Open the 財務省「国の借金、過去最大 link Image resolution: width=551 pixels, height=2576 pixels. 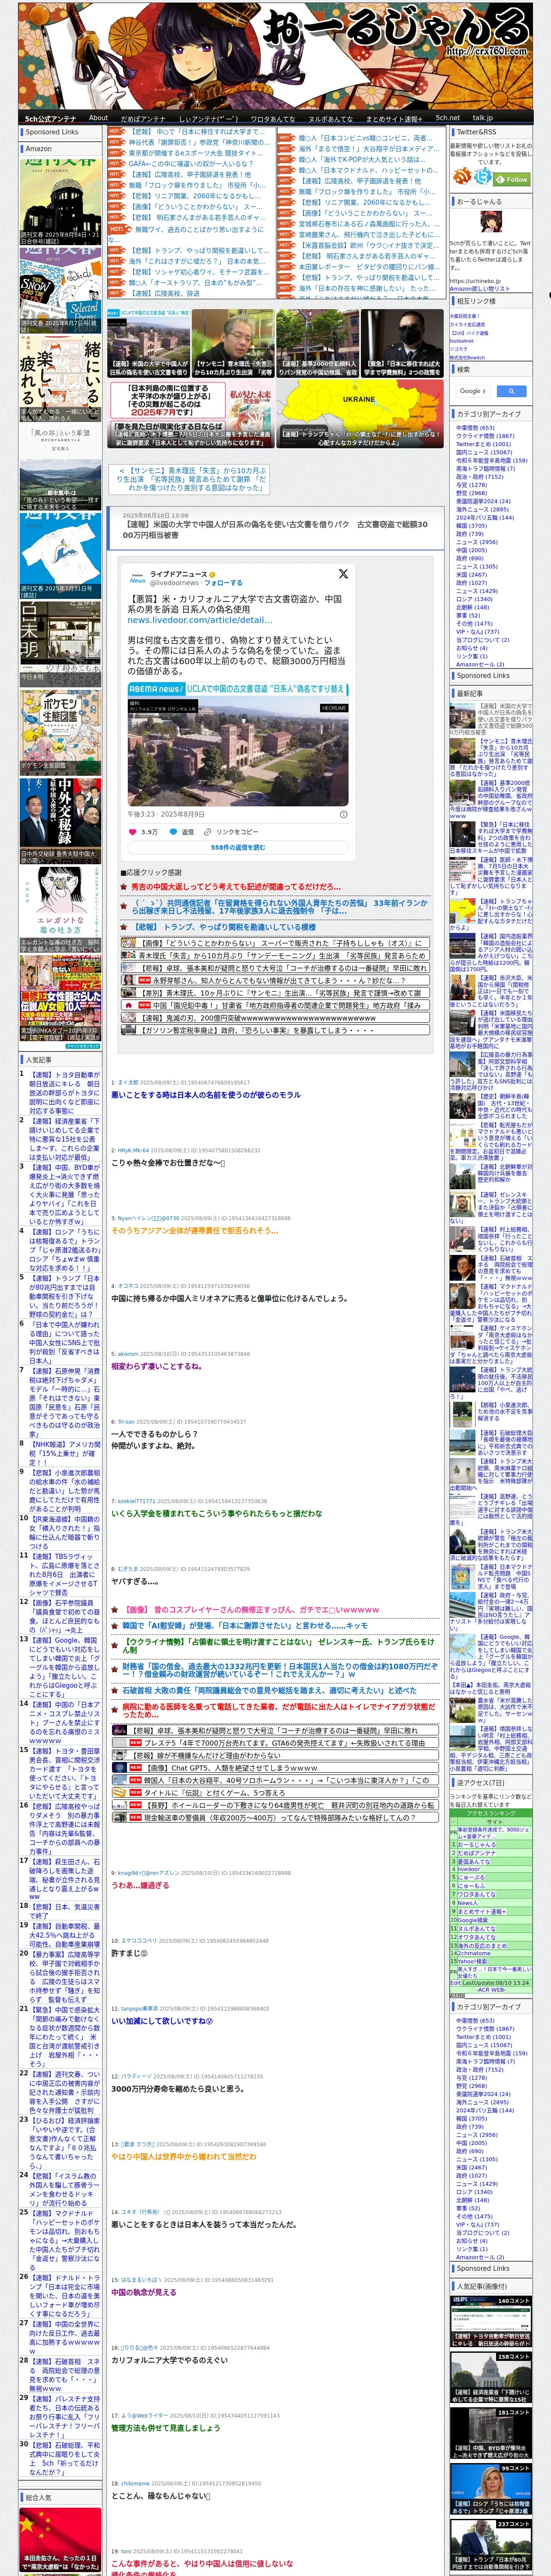coord(280,1671)
